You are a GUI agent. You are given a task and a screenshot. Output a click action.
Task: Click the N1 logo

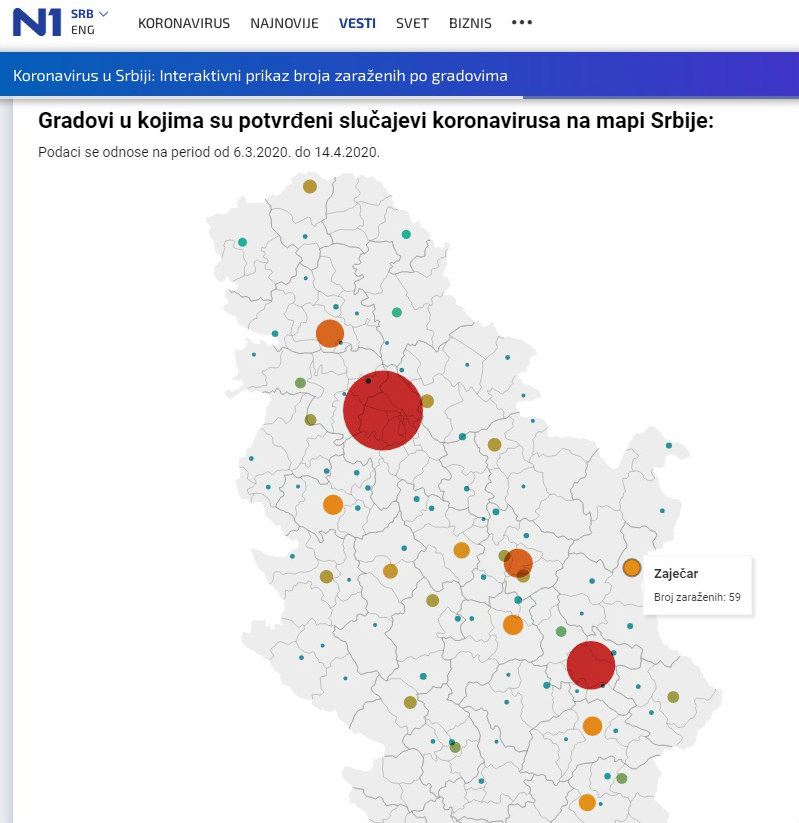(37, 23)
